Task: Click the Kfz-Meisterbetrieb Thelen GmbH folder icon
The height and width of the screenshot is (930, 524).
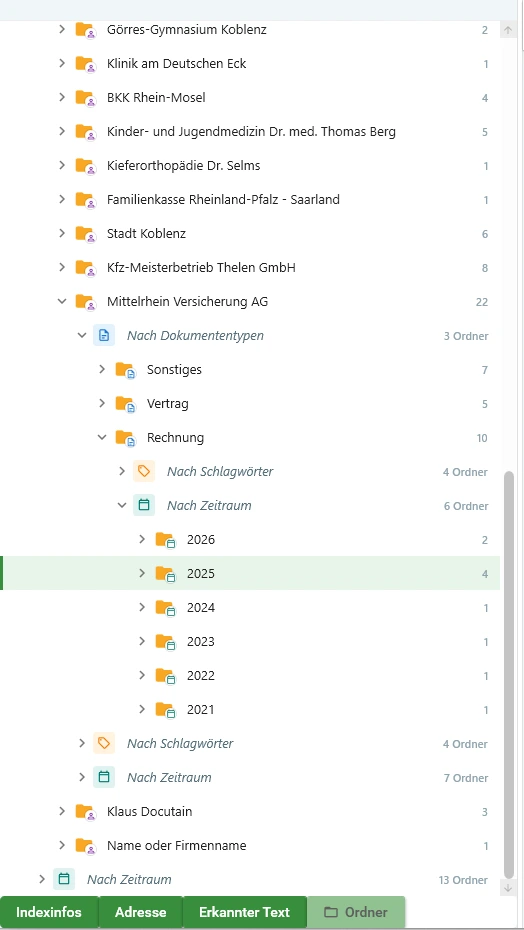Action: pyautogui.click(x=85, y=267)
